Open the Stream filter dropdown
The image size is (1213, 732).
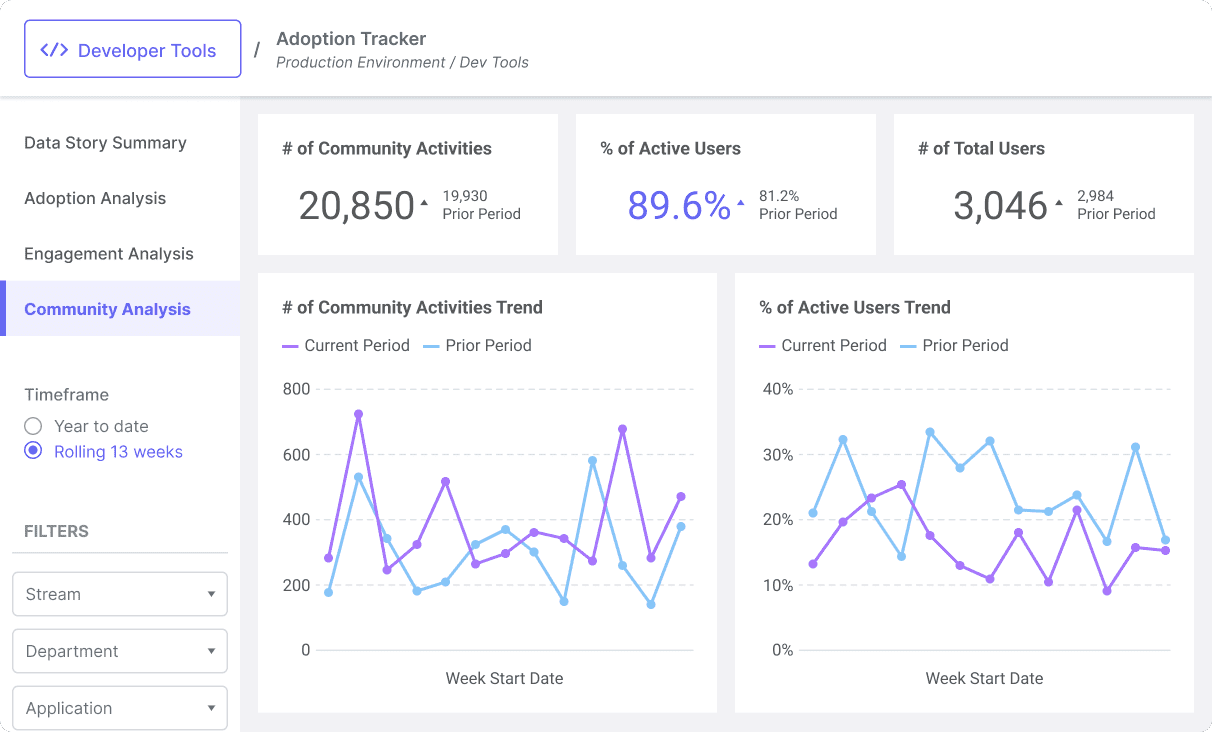pyautogui.click(x=119, y=593)
